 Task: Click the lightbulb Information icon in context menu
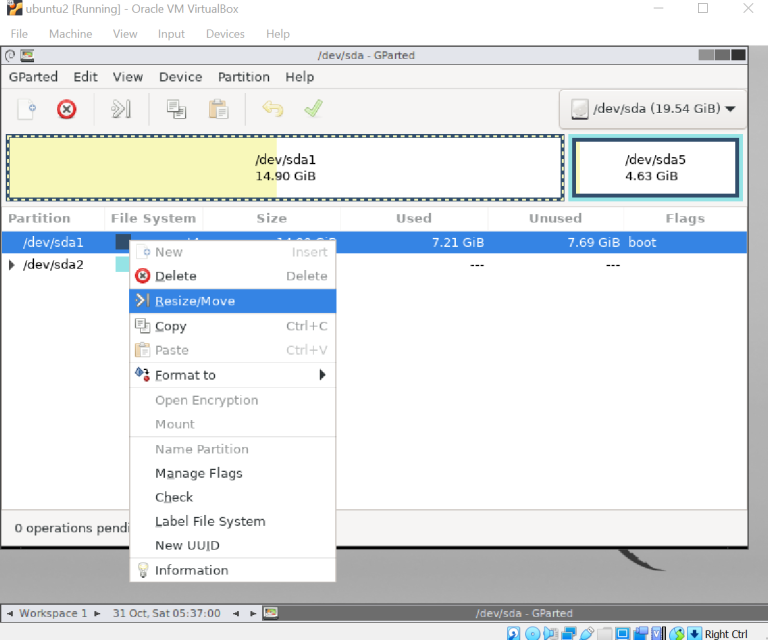tap(143, 570)
